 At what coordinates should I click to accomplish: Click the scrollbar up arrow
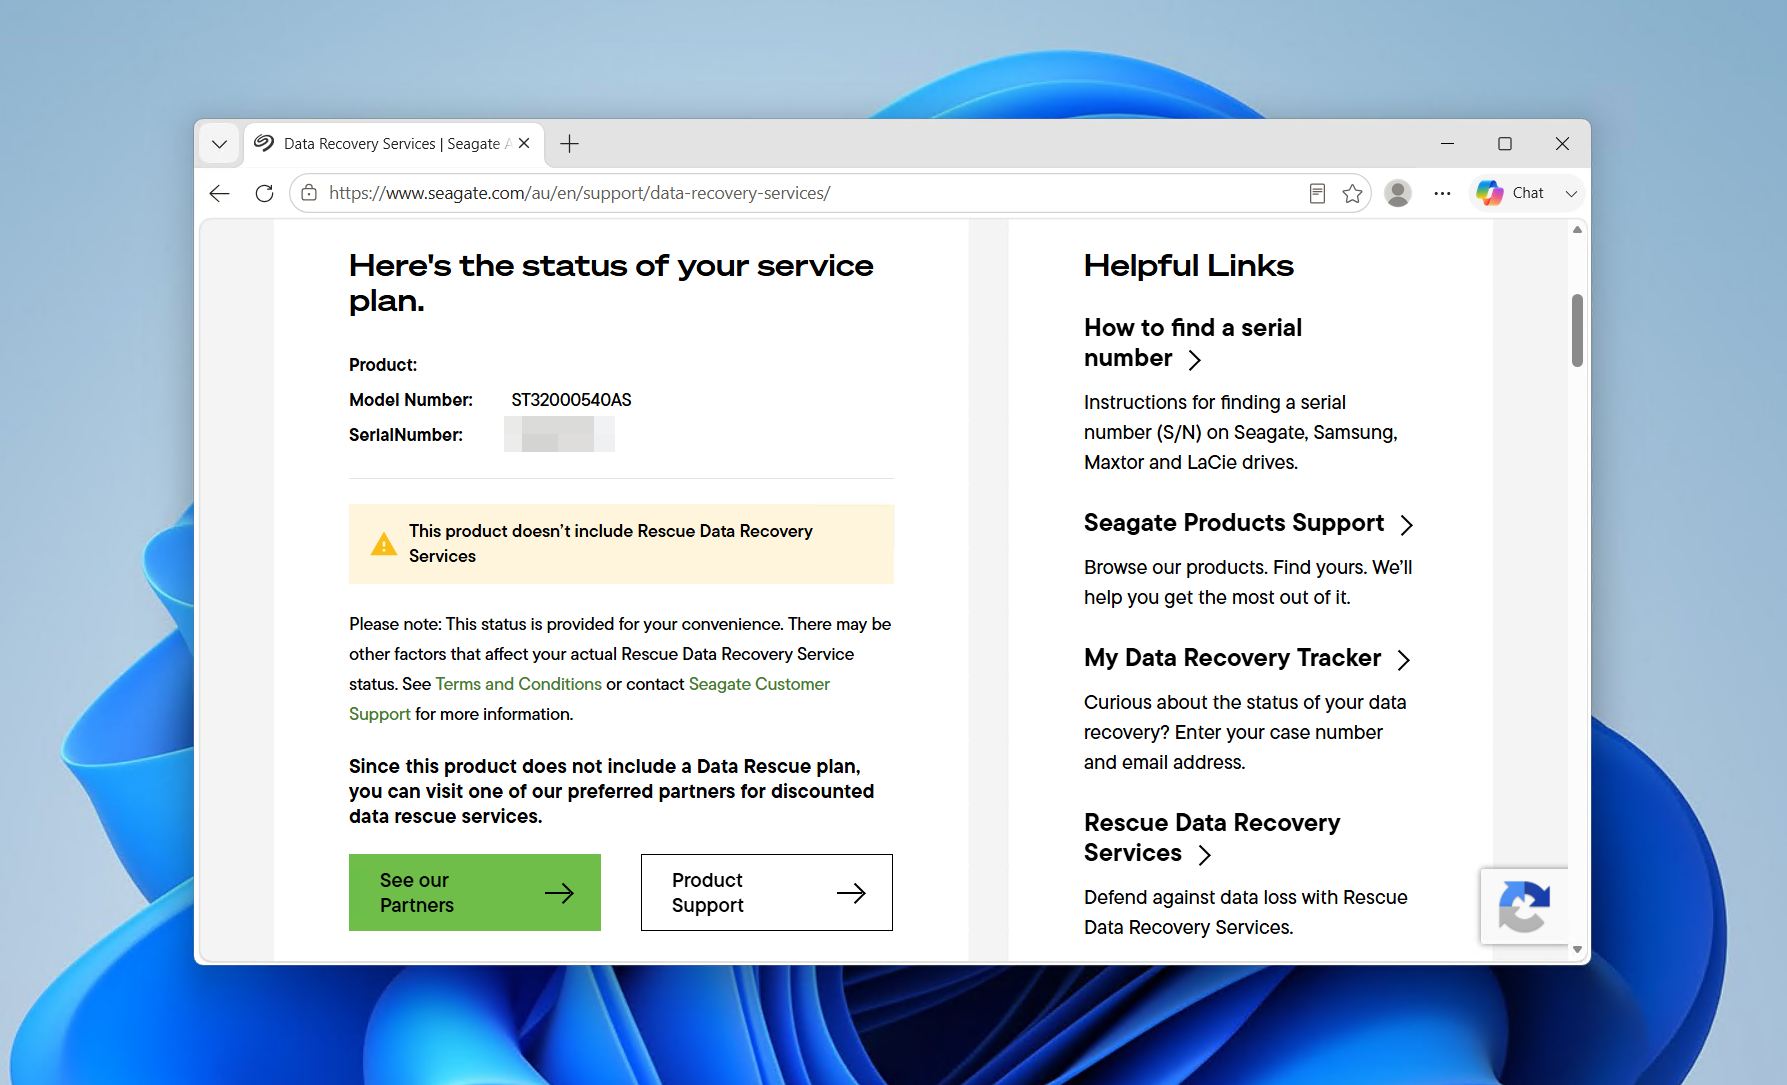tap(1577, 230)
